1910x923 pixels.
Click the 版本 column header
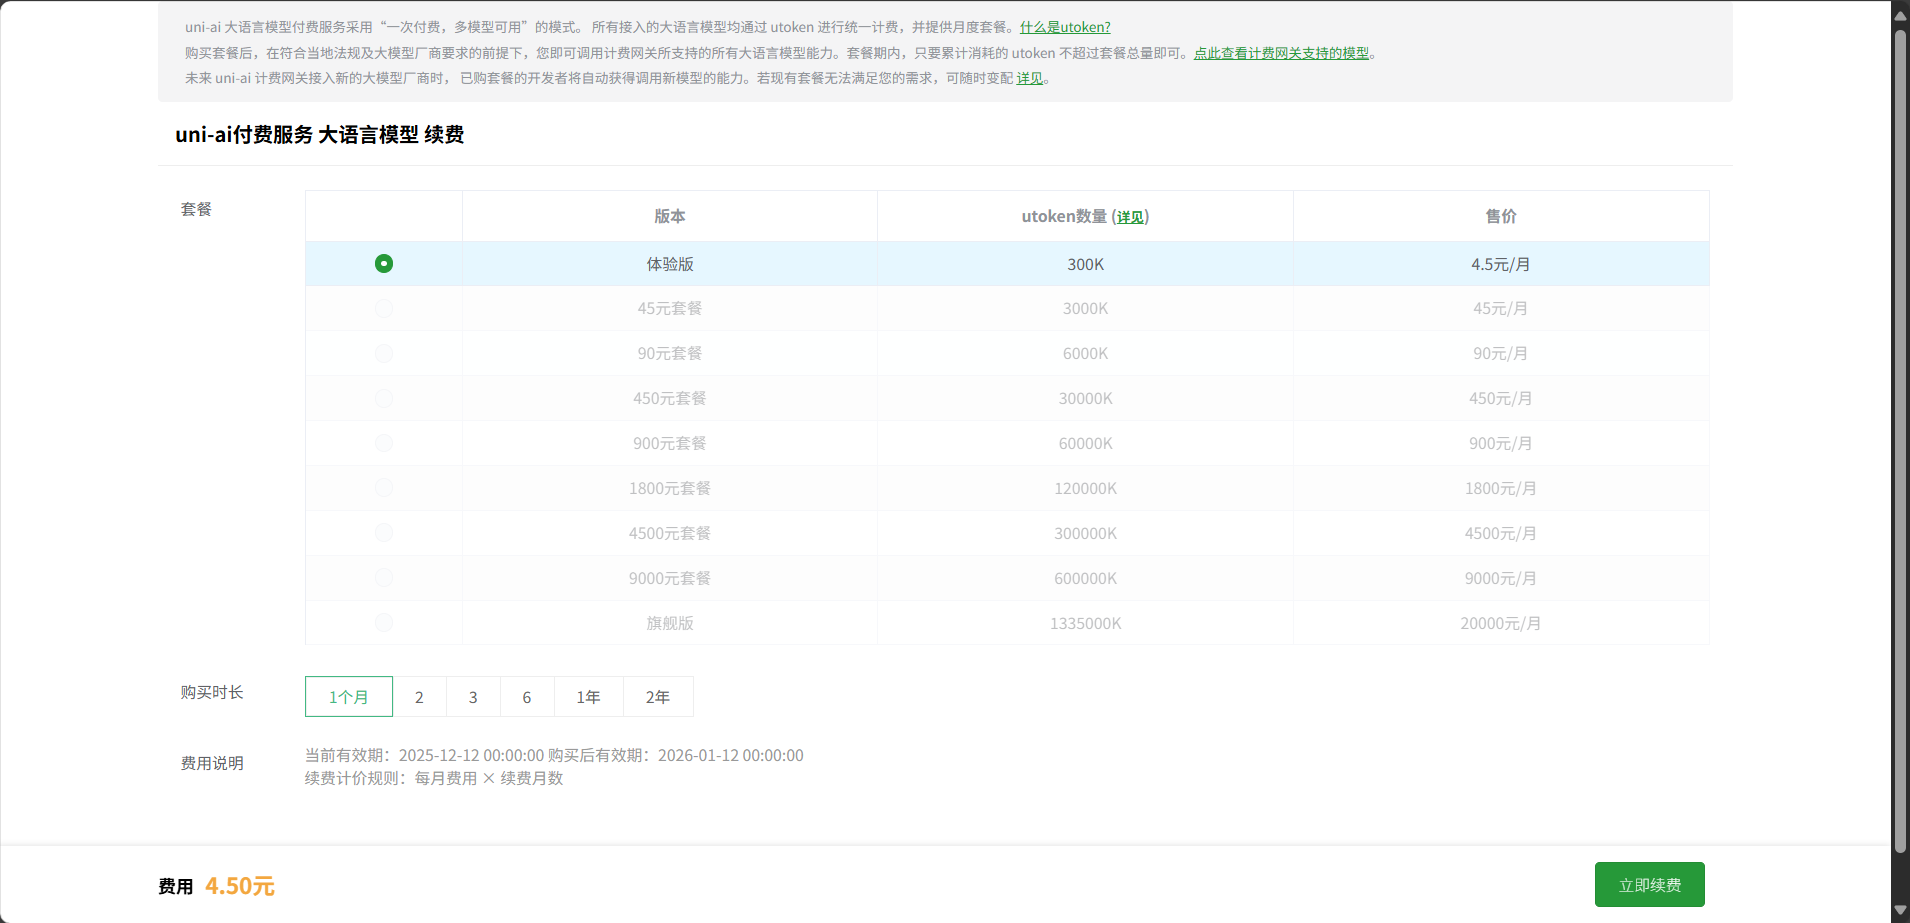pos(670,216)
